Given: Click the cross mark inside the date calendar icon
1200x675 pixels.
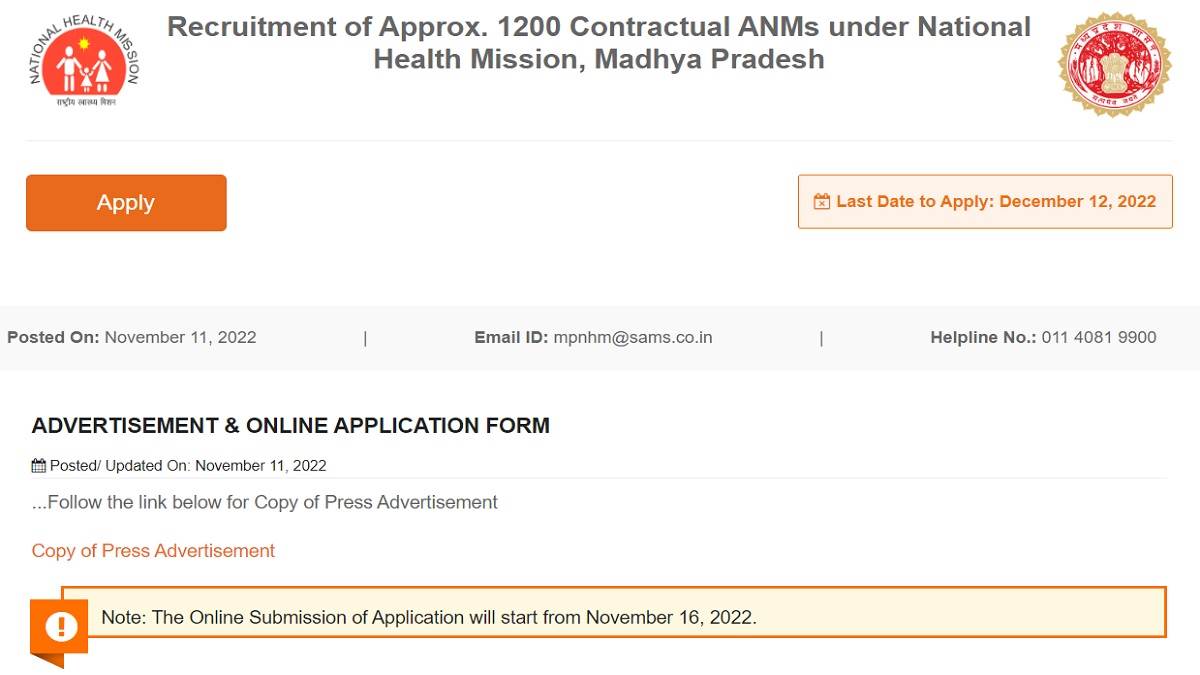Looking at the screenshot, I should tap(822, 203).
